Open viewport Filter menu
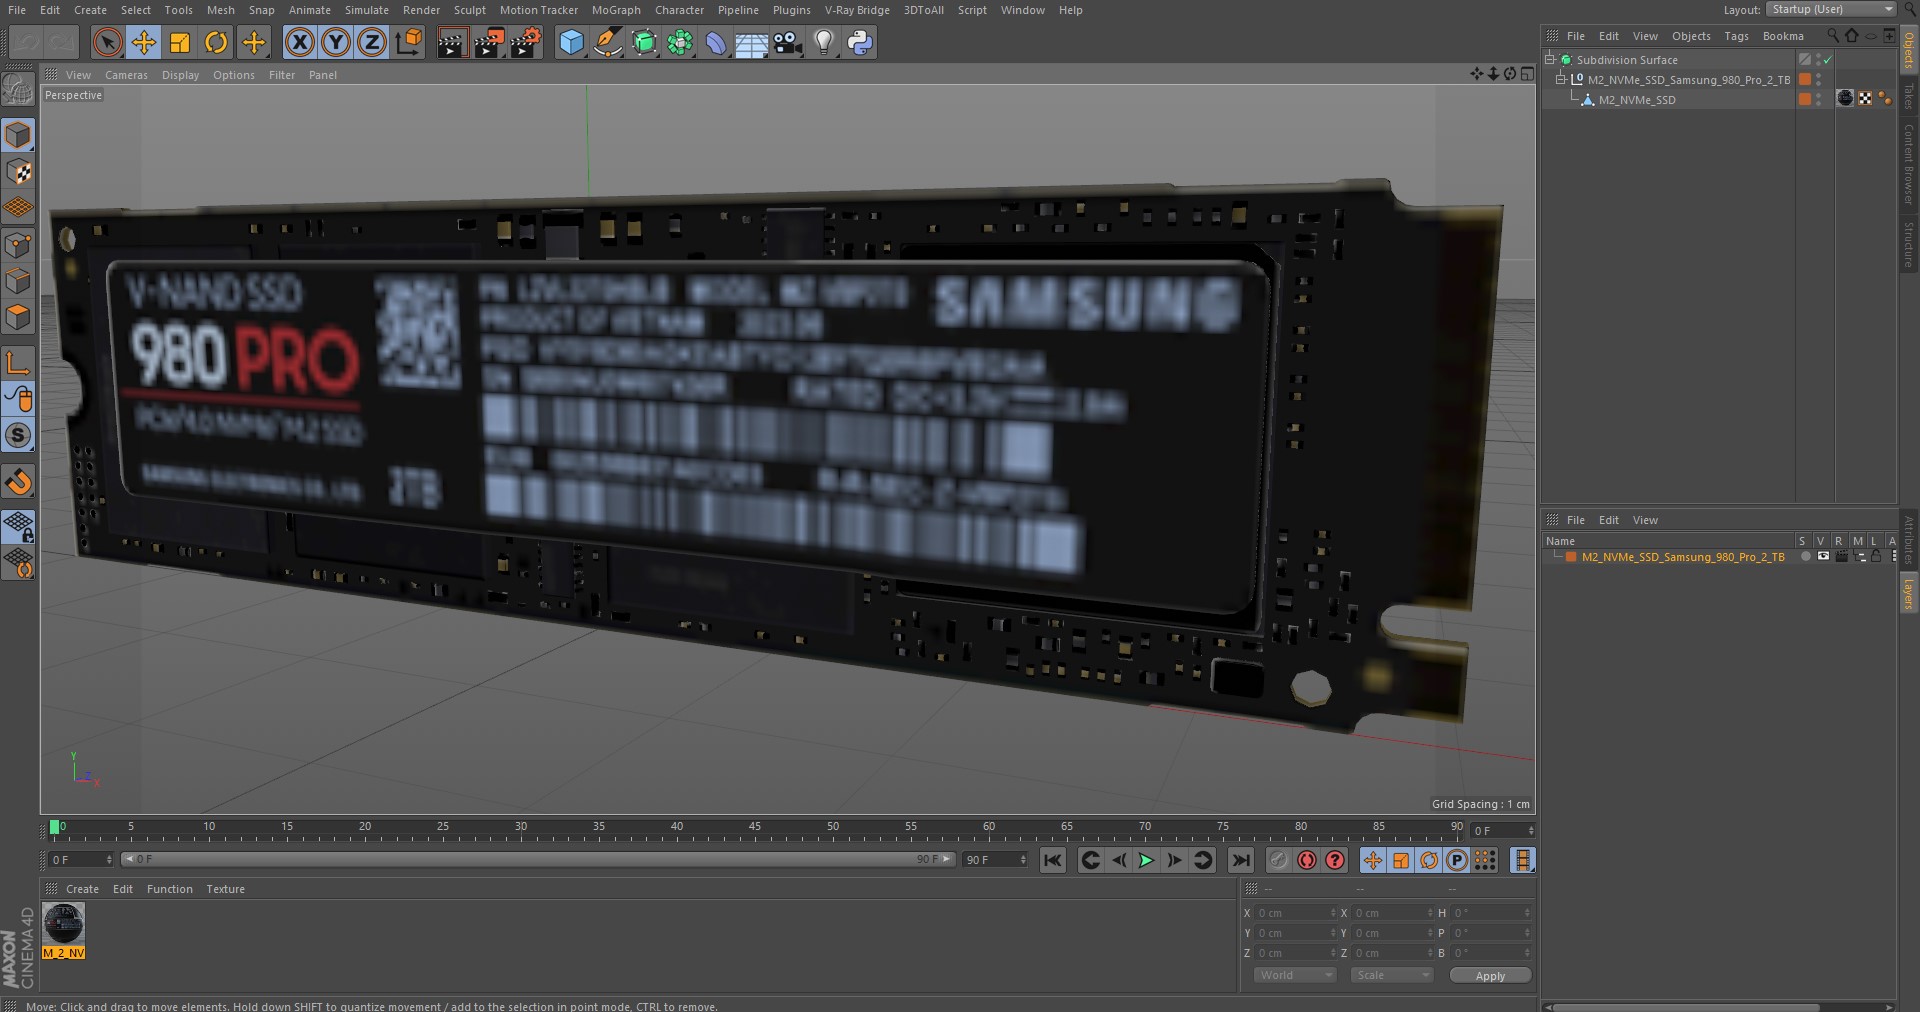 click(x=282, y=75)
